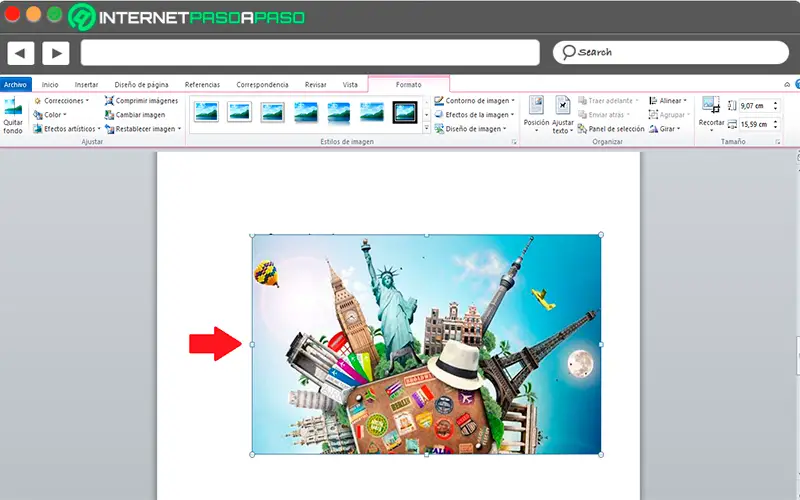Select the third image style thumbnail
This screenshot has height=500, width=800.
tap(272, 112)
